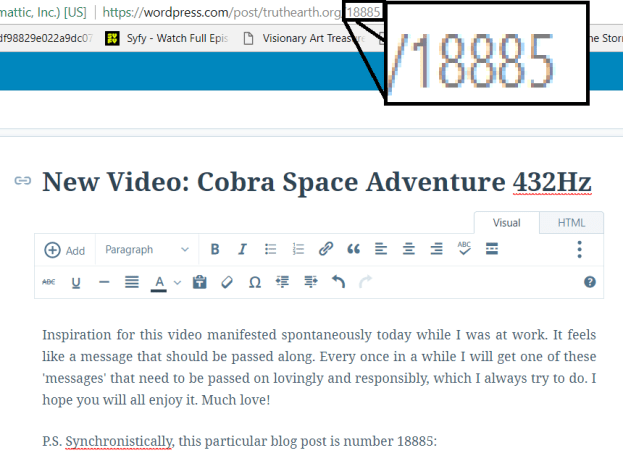Click the browser address bar URL
Image resolution: width=623 pixels, height=453 pixels.
[x=242, y=12]
